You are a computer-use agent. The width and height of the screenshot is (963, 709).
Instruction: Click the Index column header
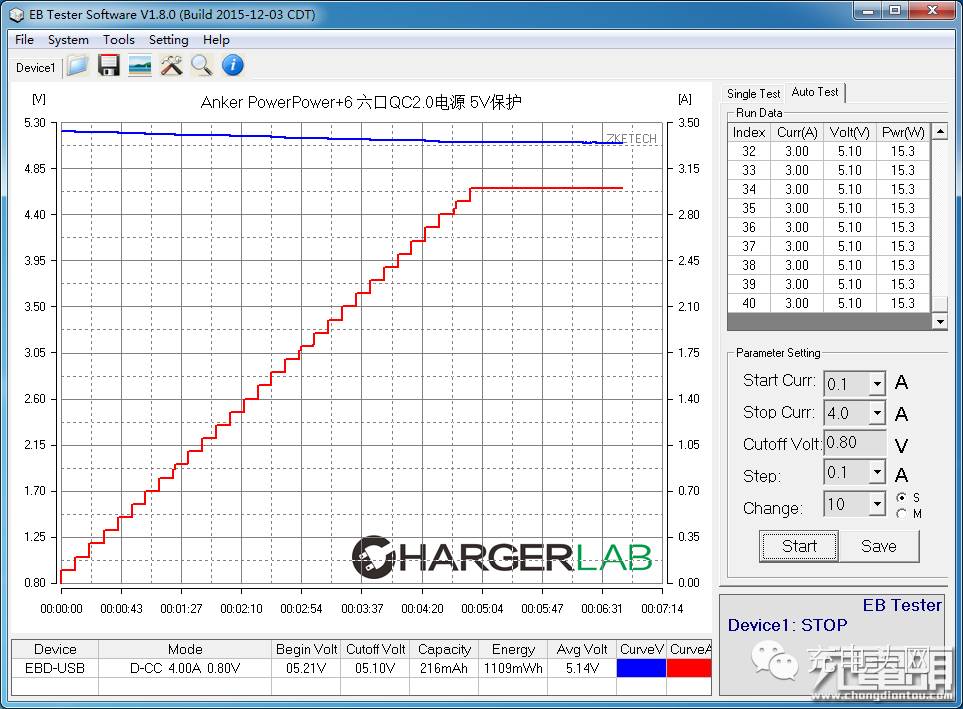[749, 133]
